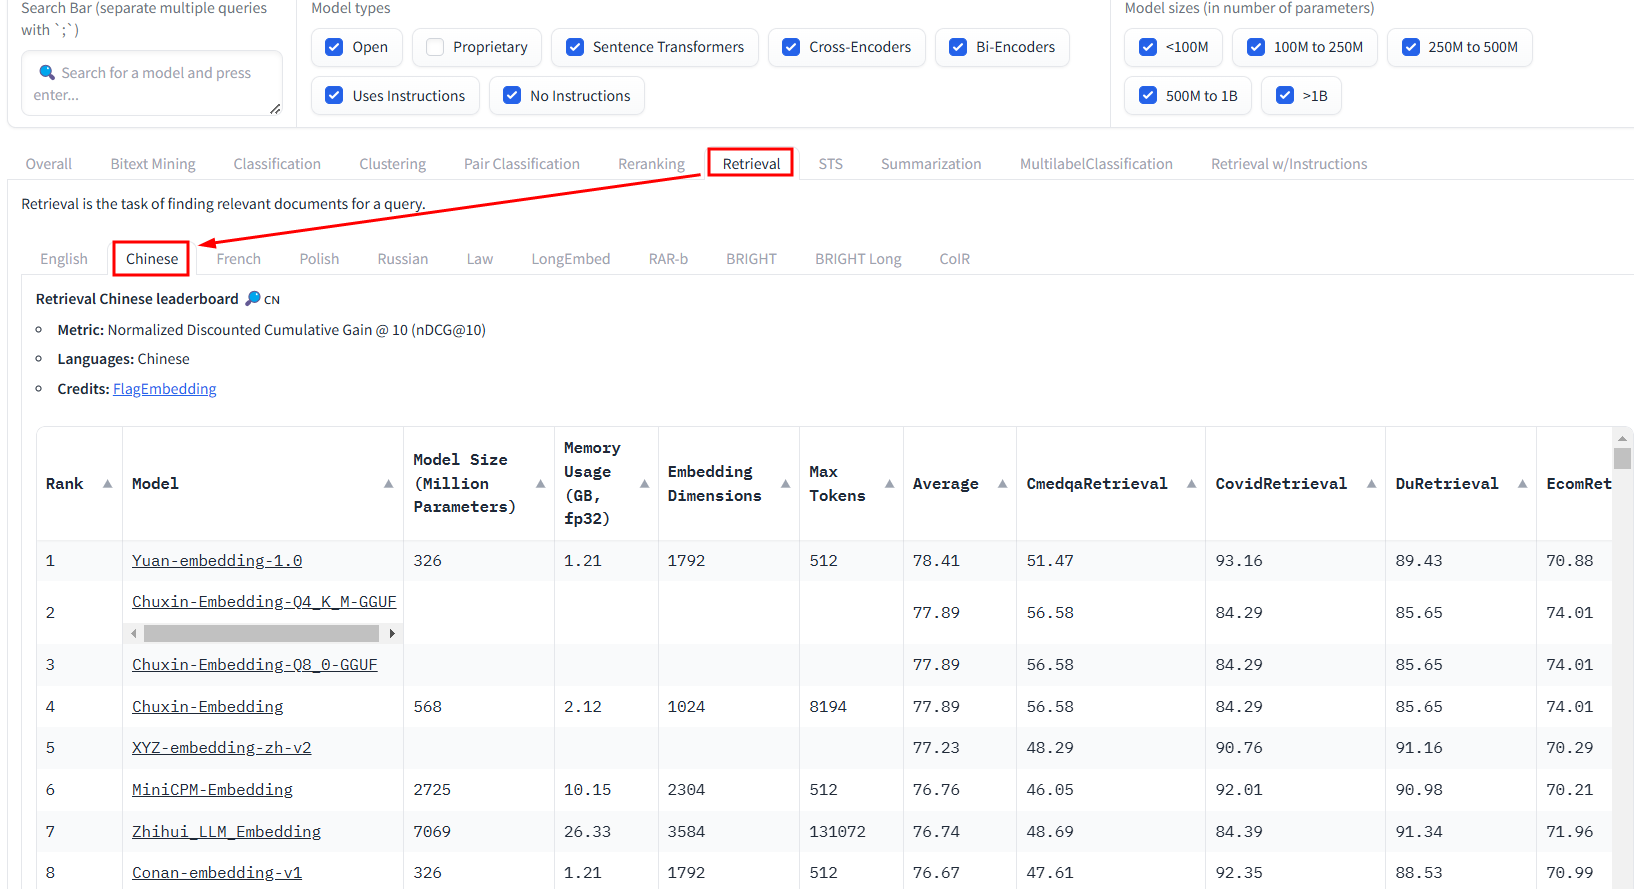Sort by Max Tokens column arrow

point(889,484)
